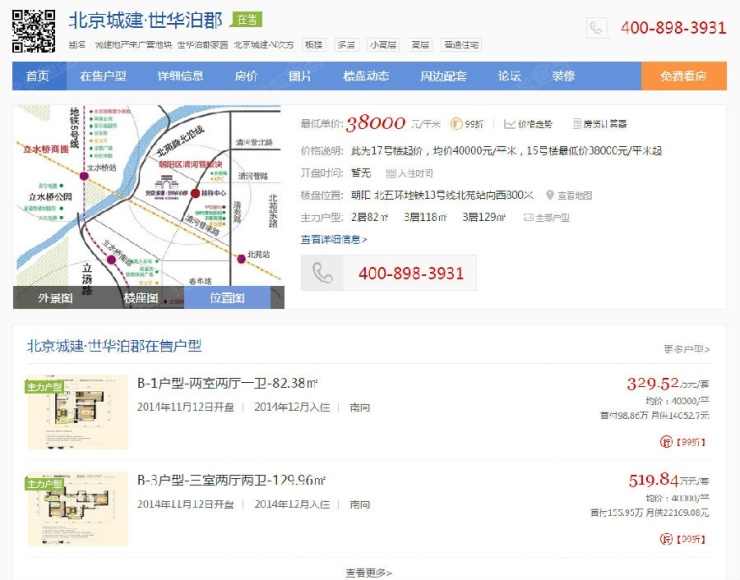Screen dimensions: 740x580
Task: Open the 论坛 tab
Action: pos(509,76)
